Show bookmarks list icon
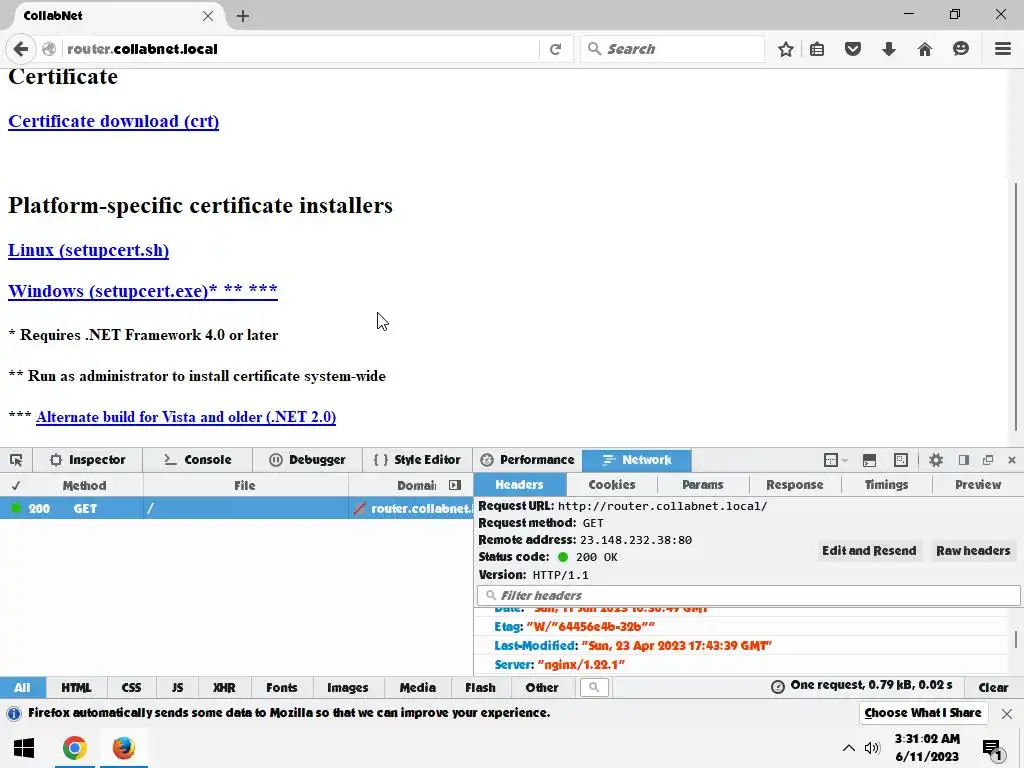 click(x=817, y=49)
